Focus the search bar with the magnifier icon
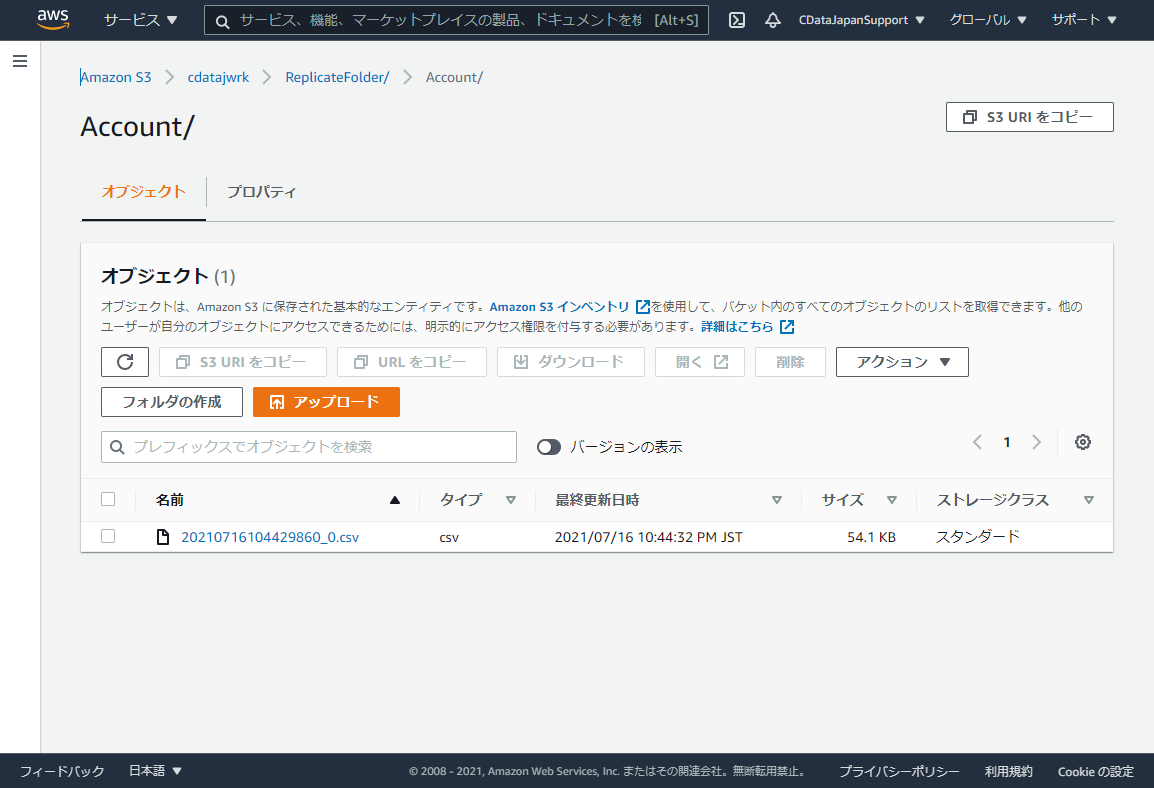 [456, 19]
